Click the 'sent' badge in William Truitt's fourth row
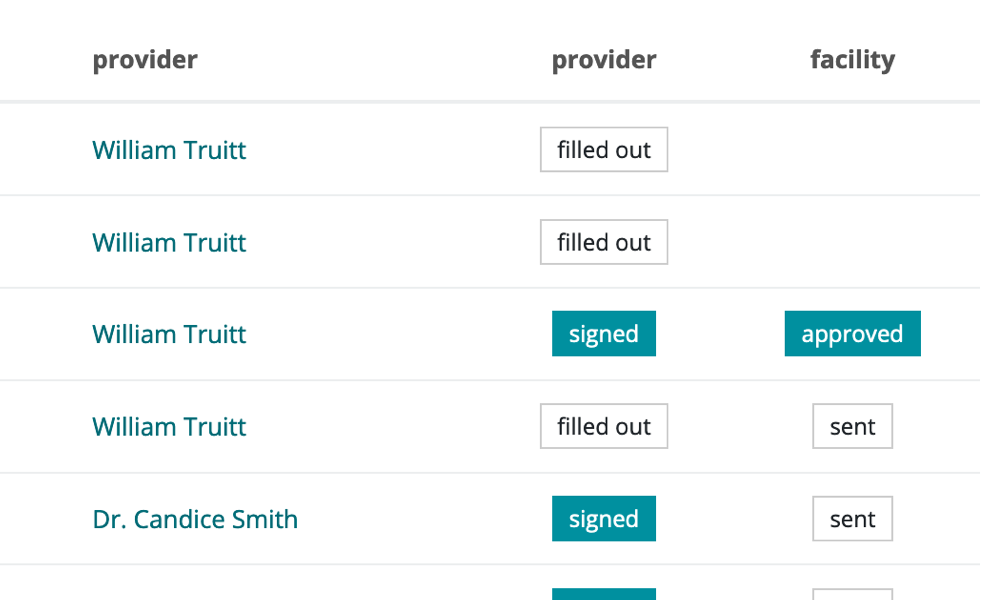This screenshot has height=600, width=1000. [852, 426]
